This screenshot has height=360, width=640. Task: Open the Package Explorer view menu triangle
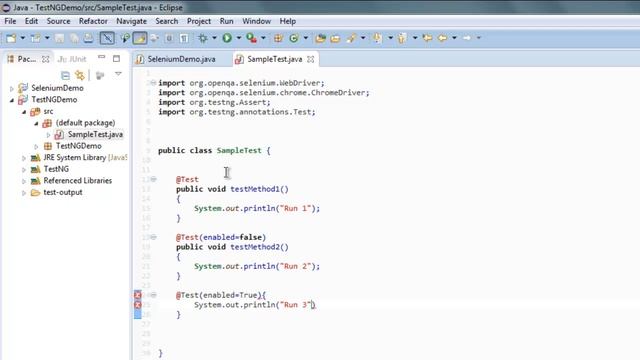pos(118,74)
